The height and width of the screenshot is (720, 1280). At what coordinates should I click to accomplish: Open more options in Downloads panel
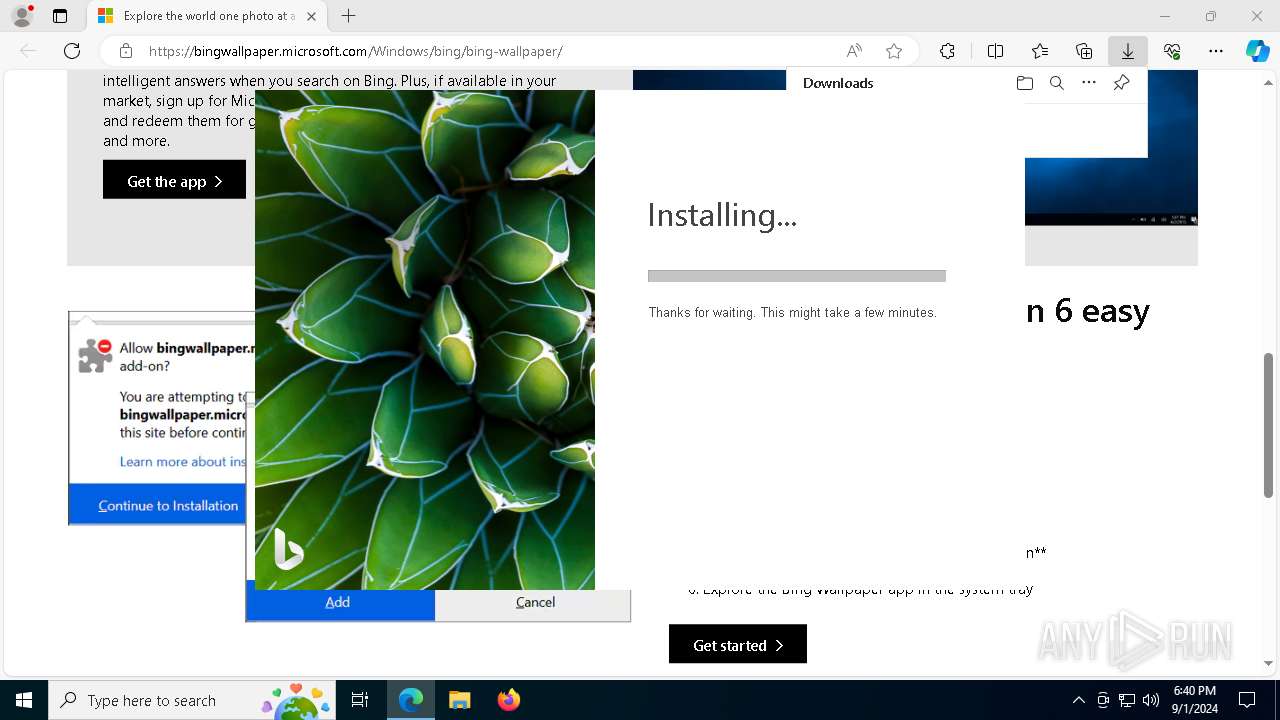pos(1089,83)
